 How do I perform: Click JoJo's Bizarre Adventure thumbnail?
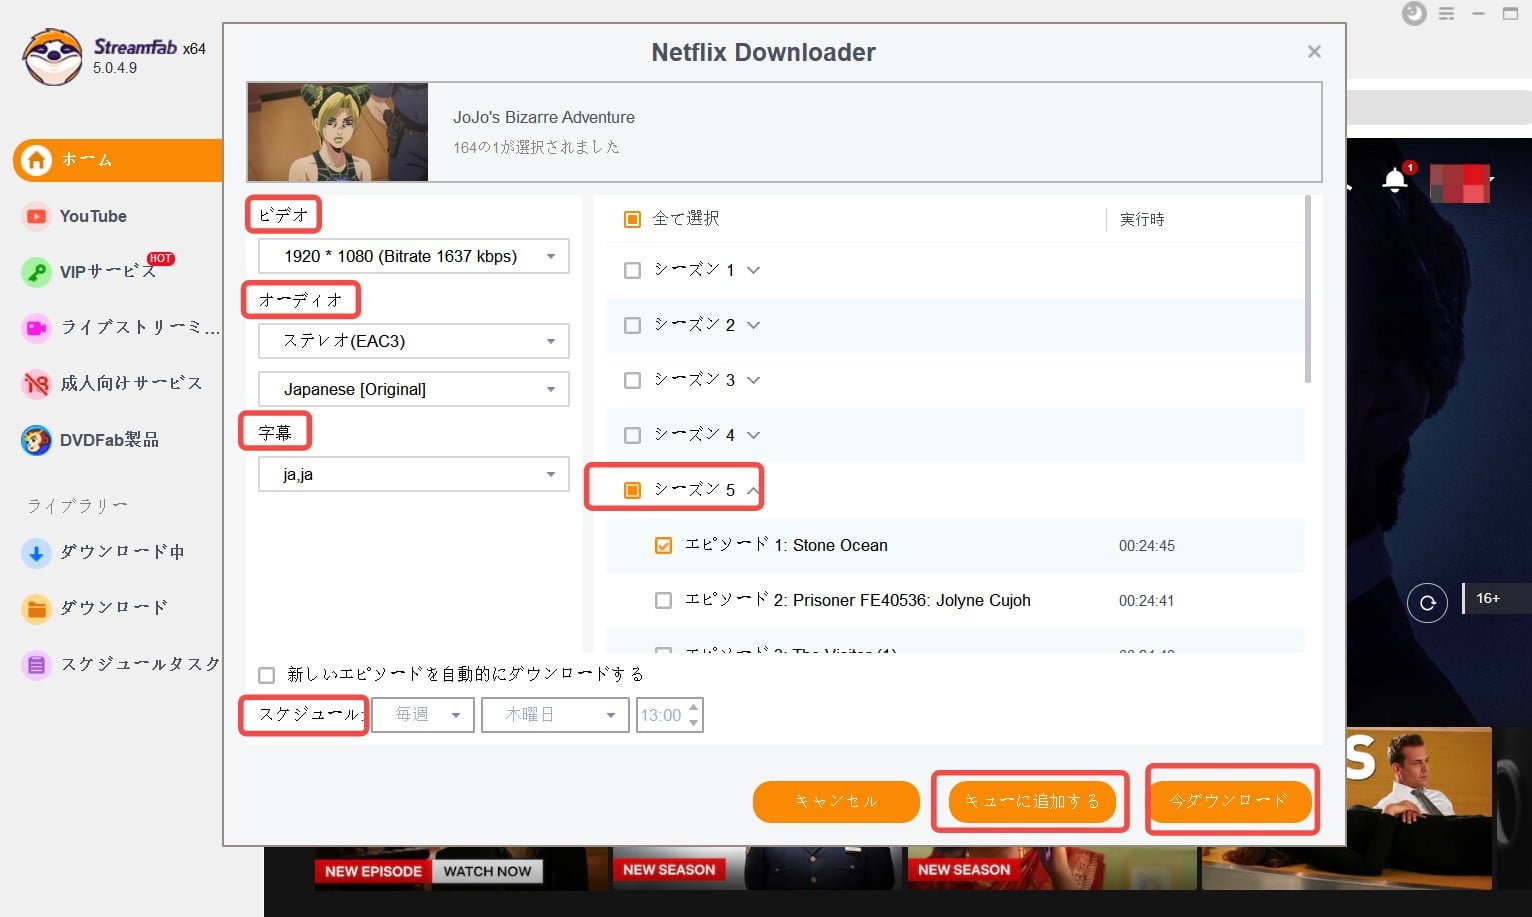(338, 132)
